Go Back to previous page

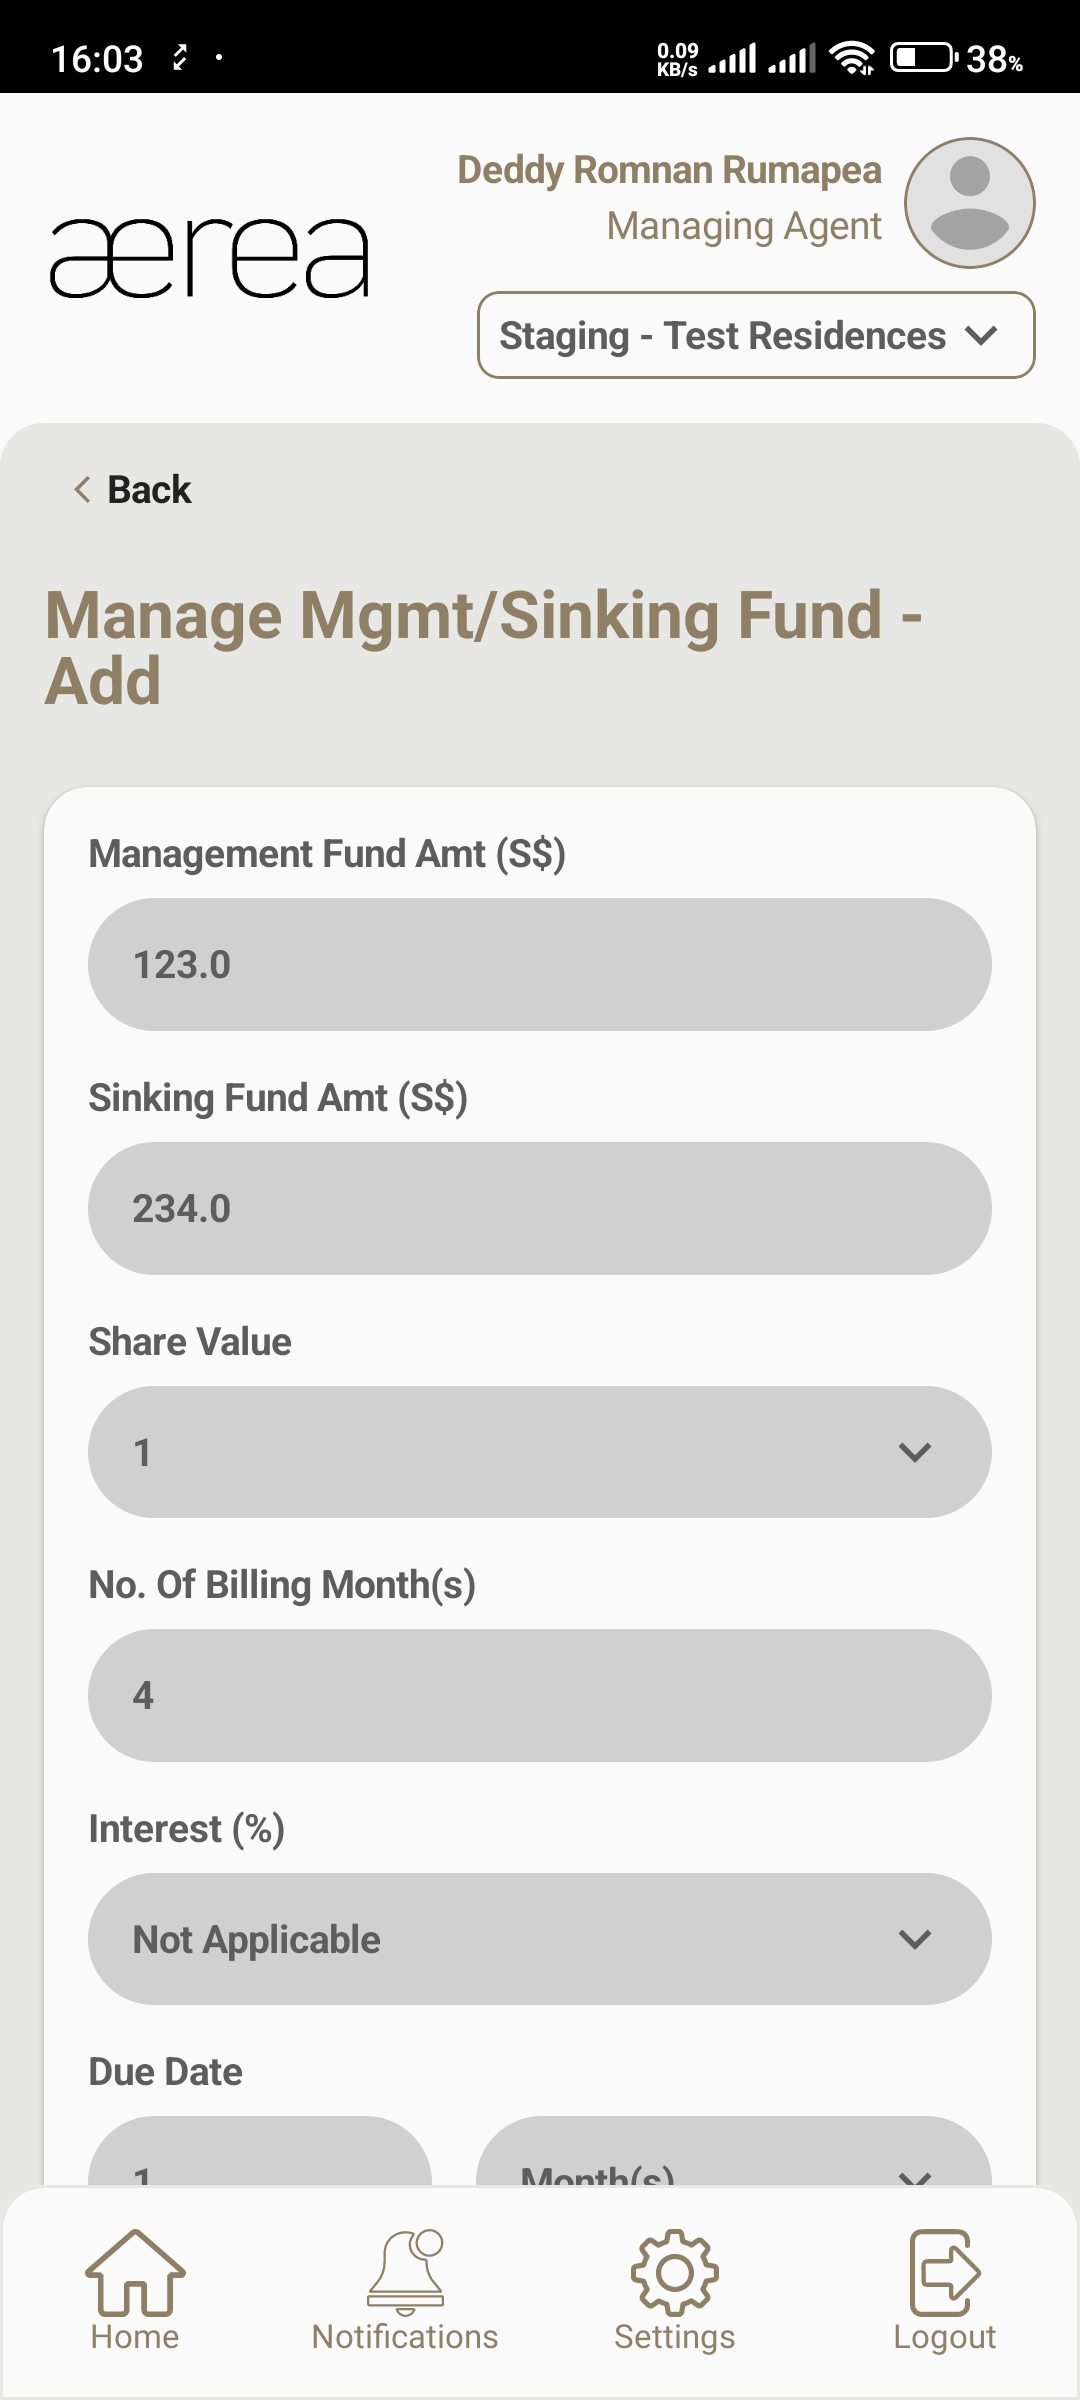pyautogui.click(x=133, y=490)
